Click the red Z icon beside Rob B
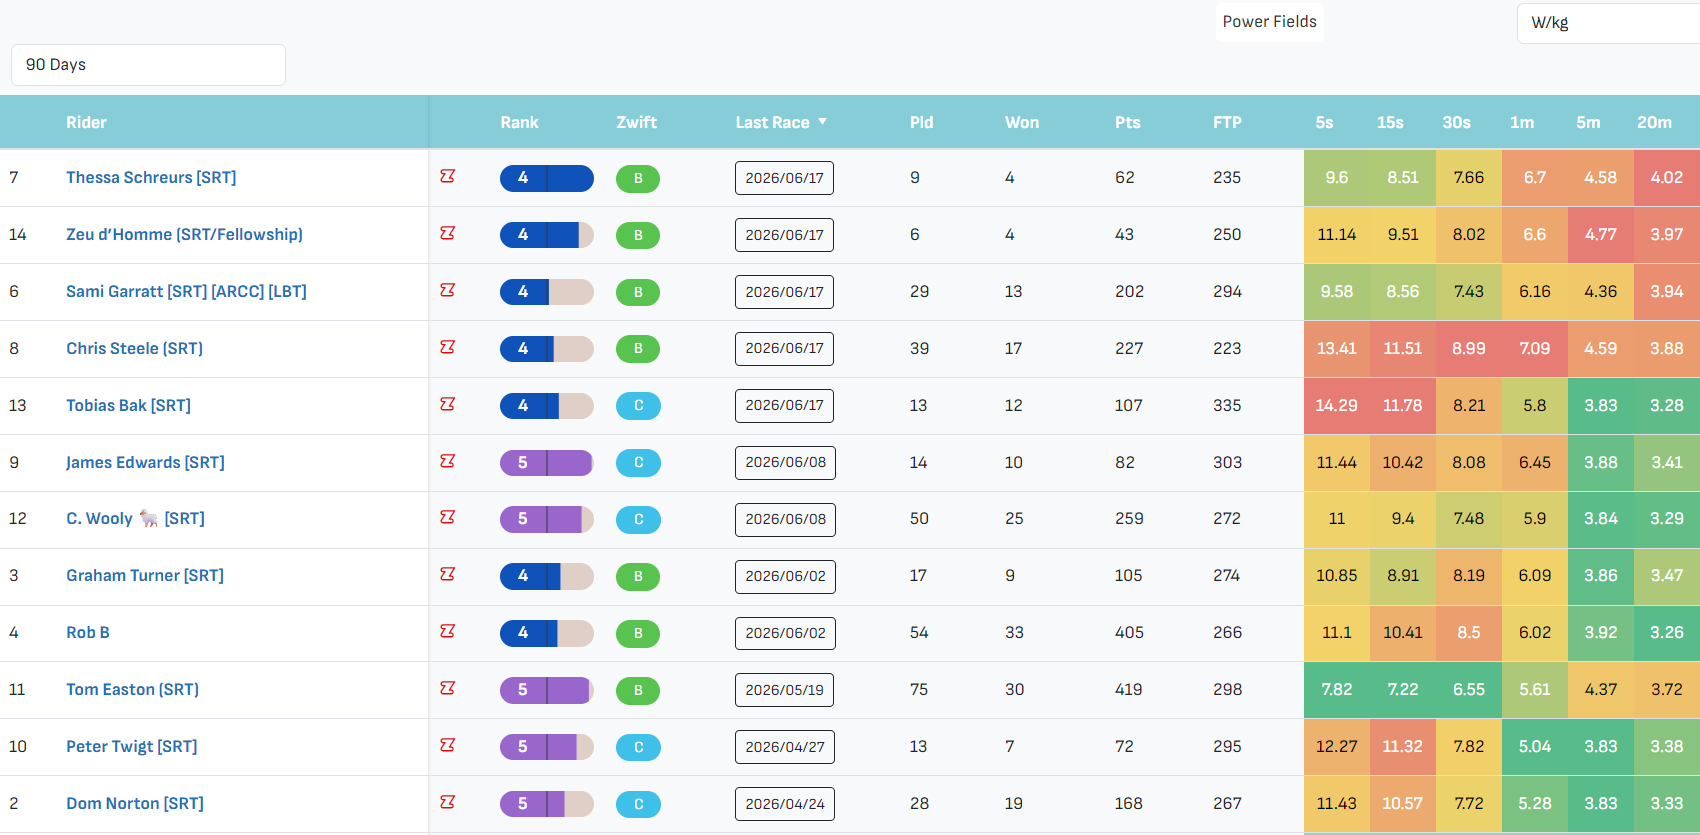 [x=447, y=631]
